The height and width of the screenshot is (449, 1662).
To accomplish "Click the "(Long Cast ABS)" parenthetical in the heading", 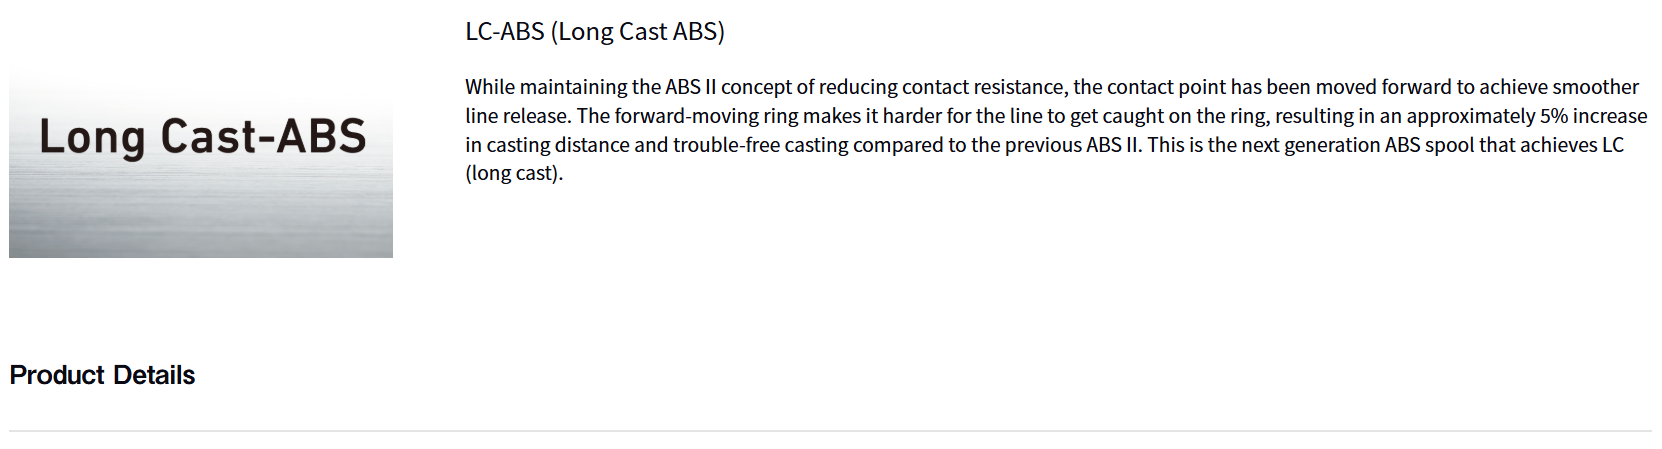I will coord(637,32).
